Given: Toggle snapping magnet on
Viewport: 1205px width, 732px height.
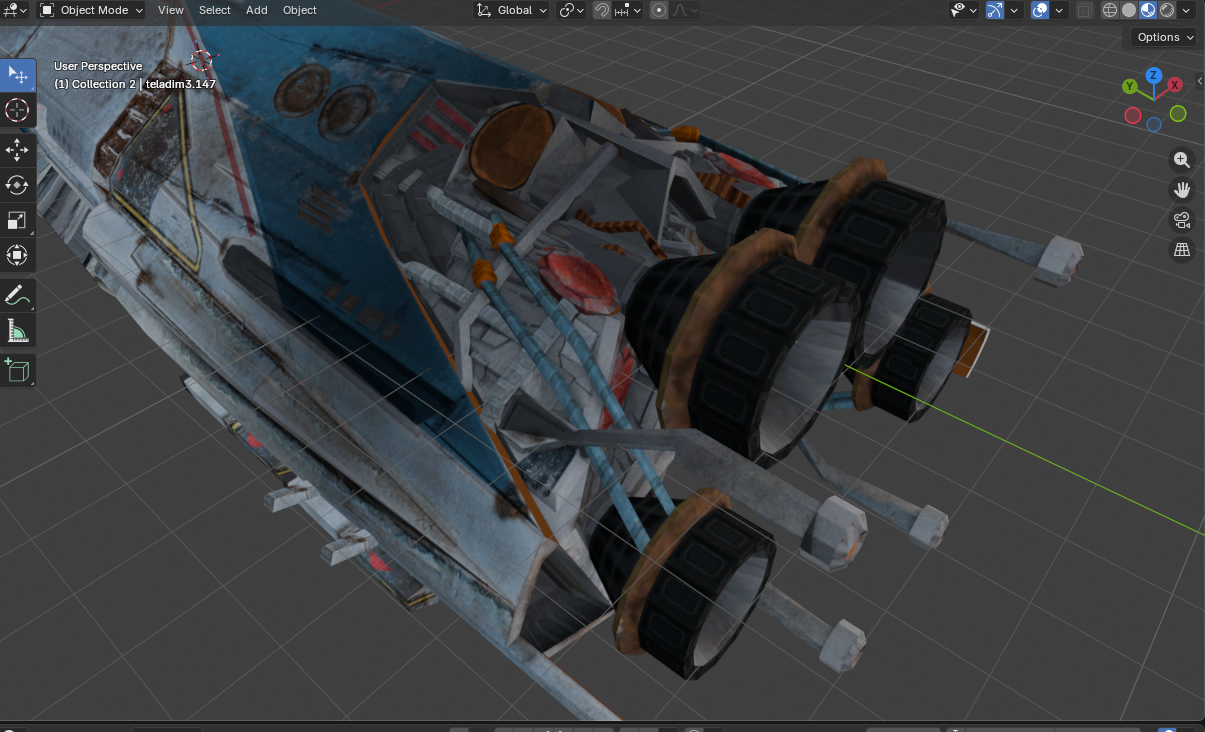Looking at the screenshot, I should (602, 10).
